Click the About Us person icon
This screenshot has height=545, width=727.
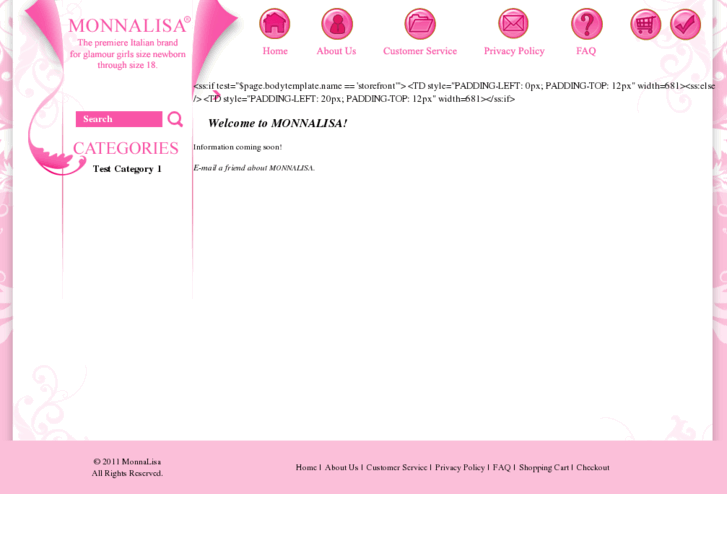click(337, 24)
